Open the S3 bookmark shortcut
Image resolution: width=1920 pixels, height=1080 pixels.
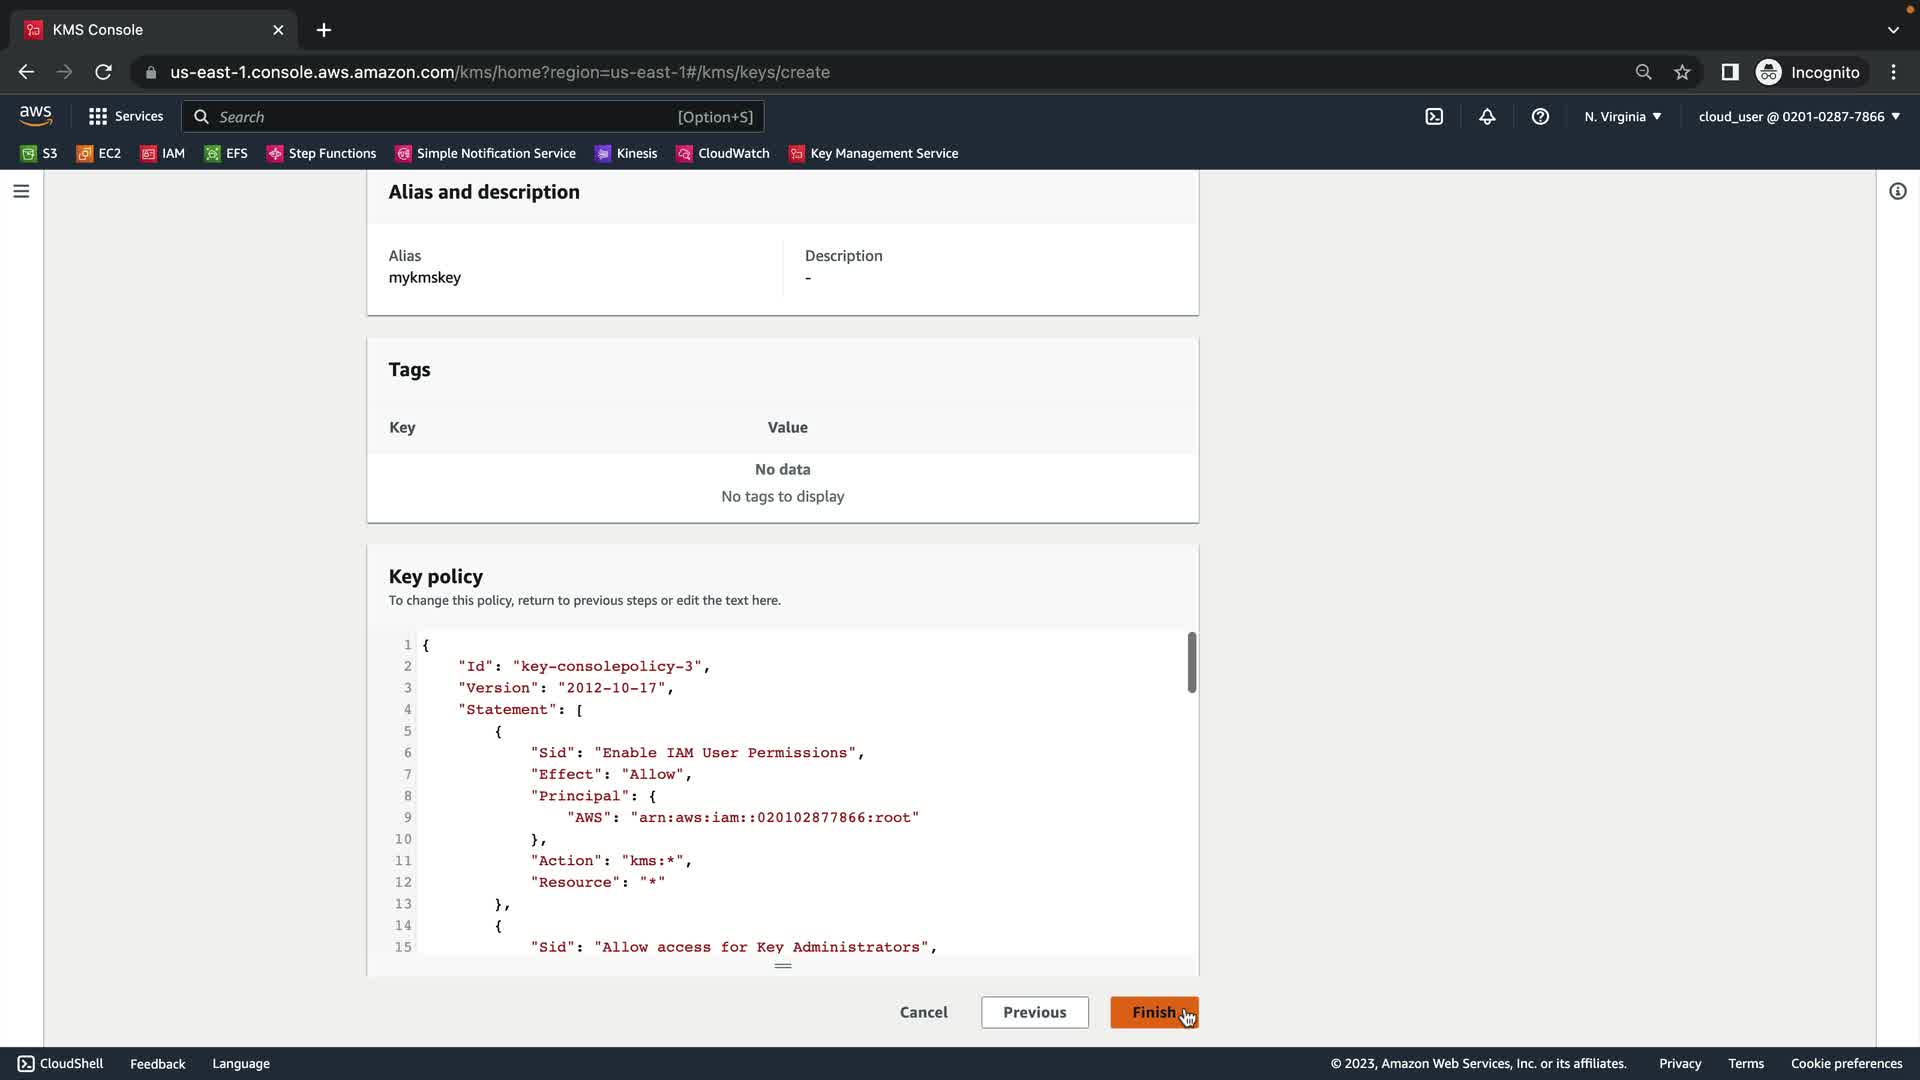point(40,153)
